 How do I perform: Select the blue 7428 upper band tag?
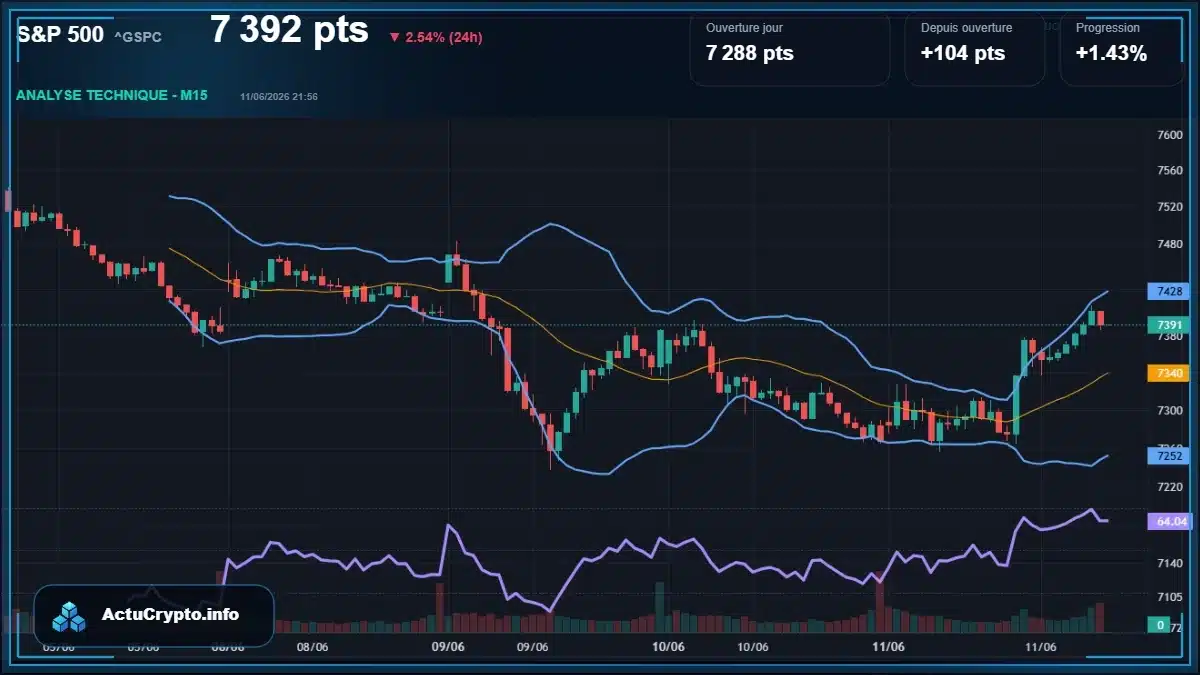(x=1169, y=291)
